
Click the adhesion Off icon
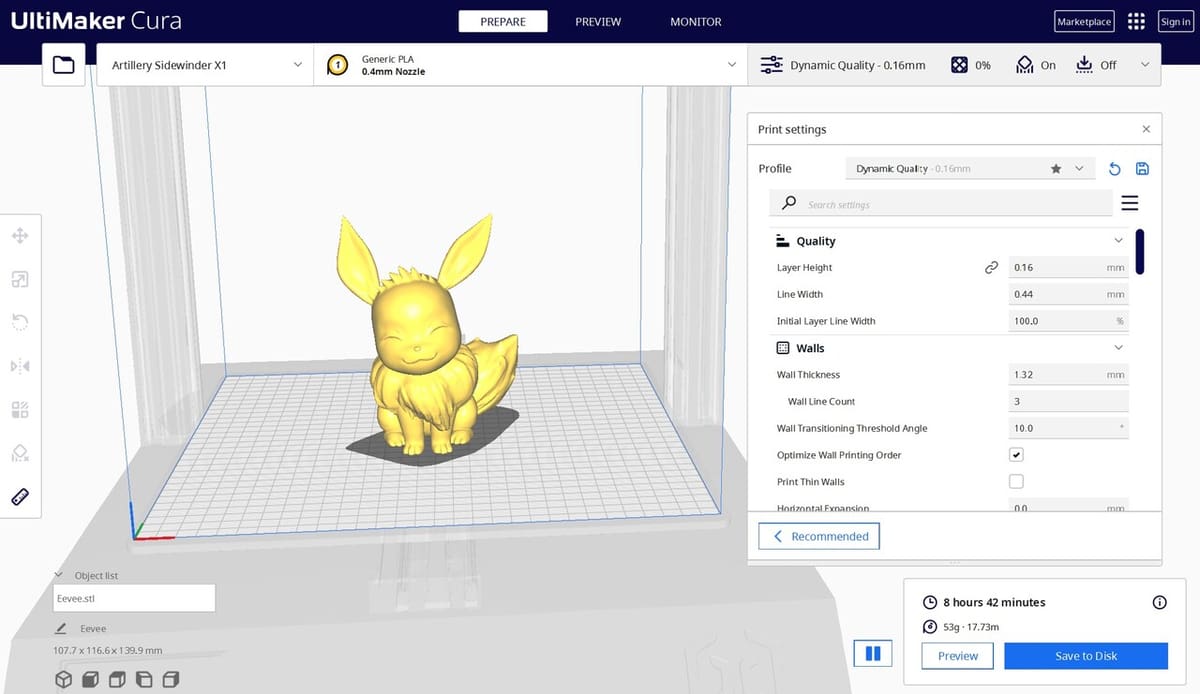[1085, 65]
